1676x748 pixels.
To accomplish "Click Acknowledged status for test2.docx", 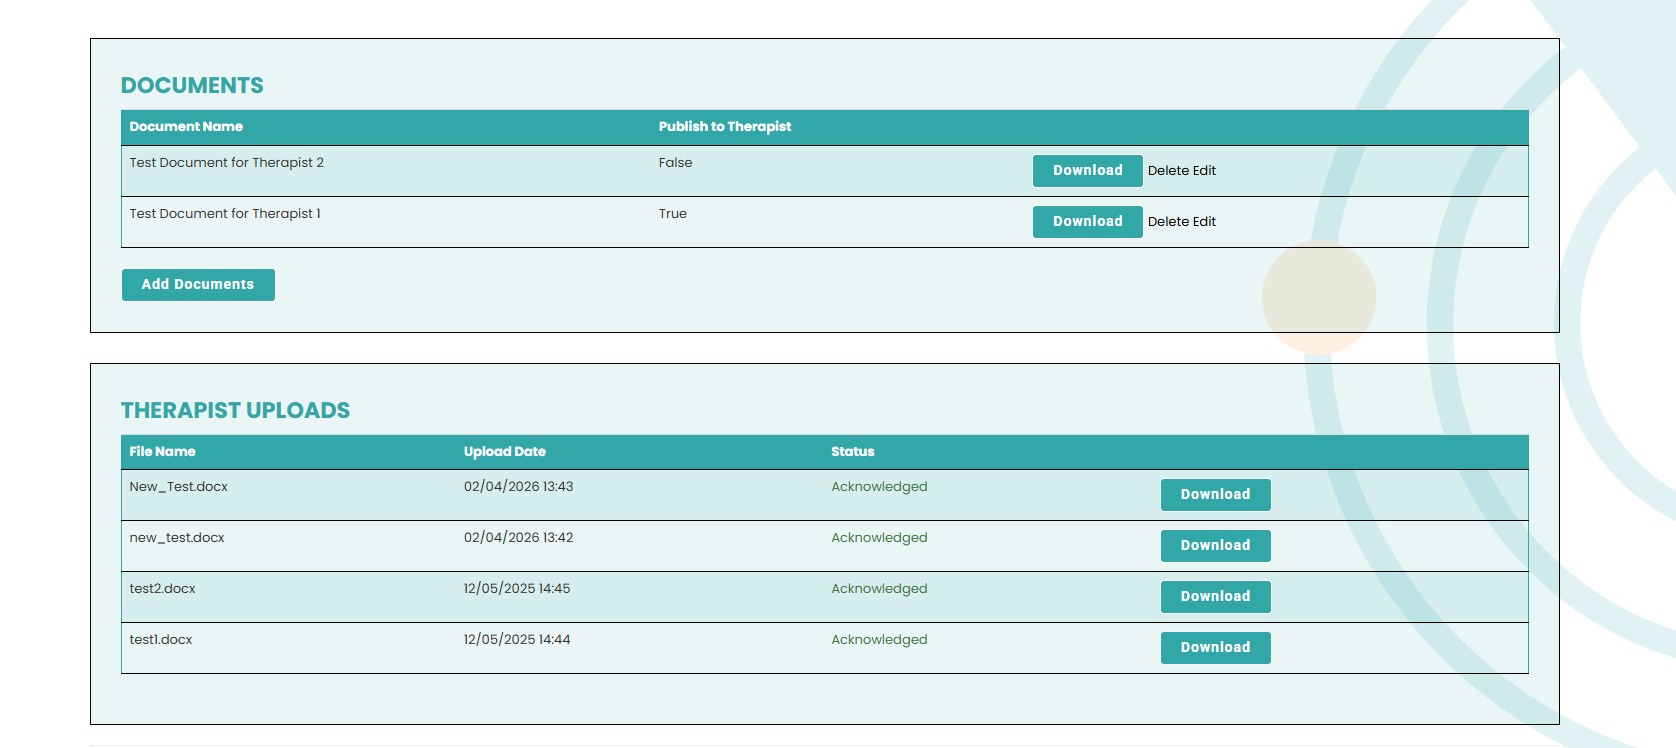I will click(x=879, y=589).
